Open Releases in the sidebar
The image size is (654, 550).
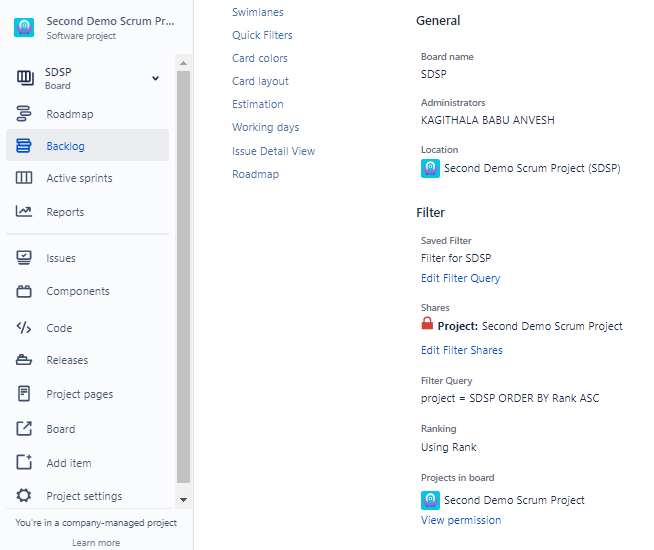tap(67, 360)
